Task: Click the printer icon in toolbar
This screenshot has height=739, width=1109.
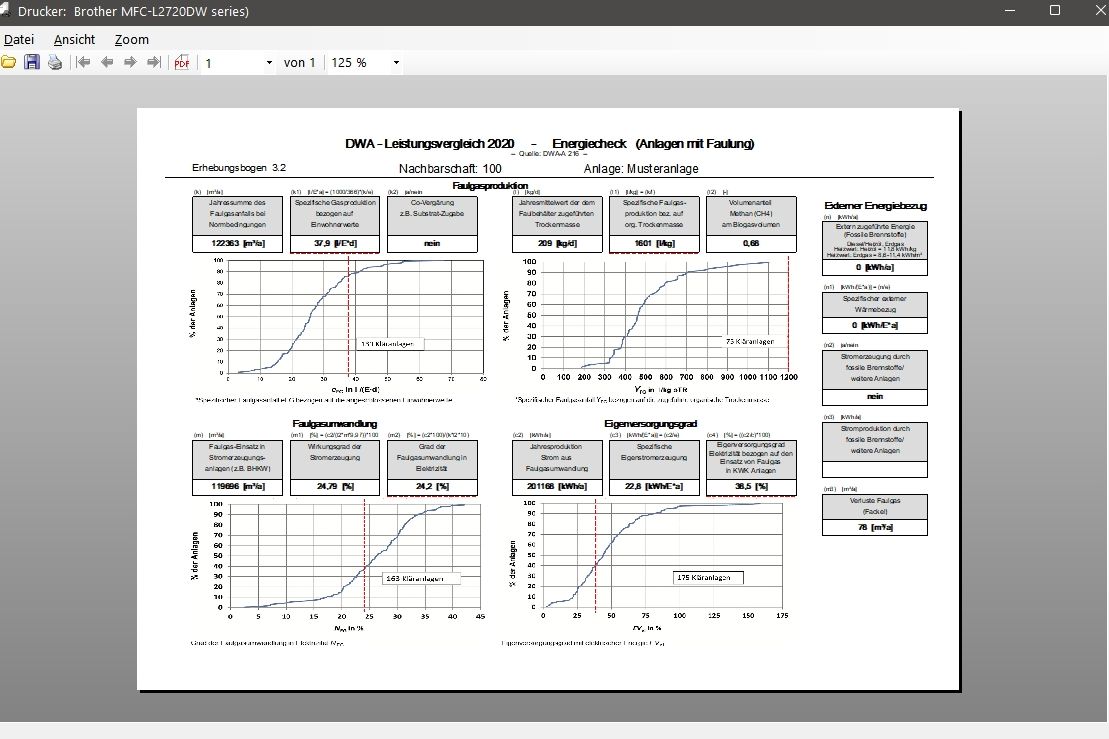Action: [x=55, y=63]
